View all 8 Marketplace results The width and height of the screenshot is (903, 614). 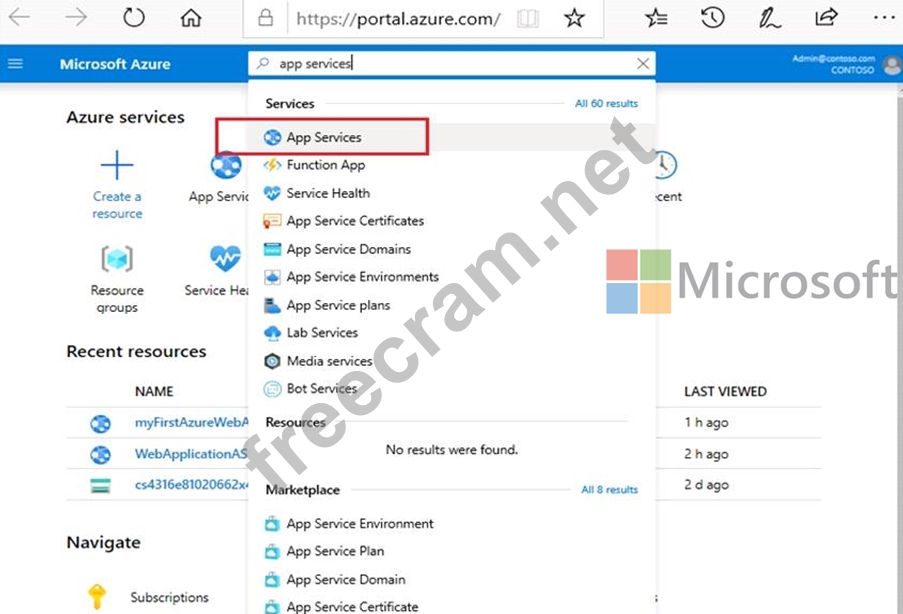pos(609,490)
